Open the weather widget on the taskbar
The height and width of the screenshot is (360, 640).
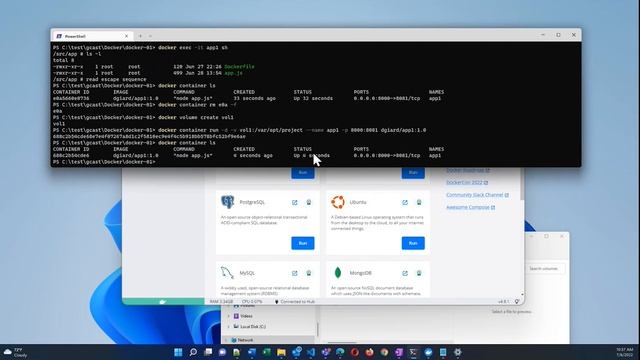[16, 352]
